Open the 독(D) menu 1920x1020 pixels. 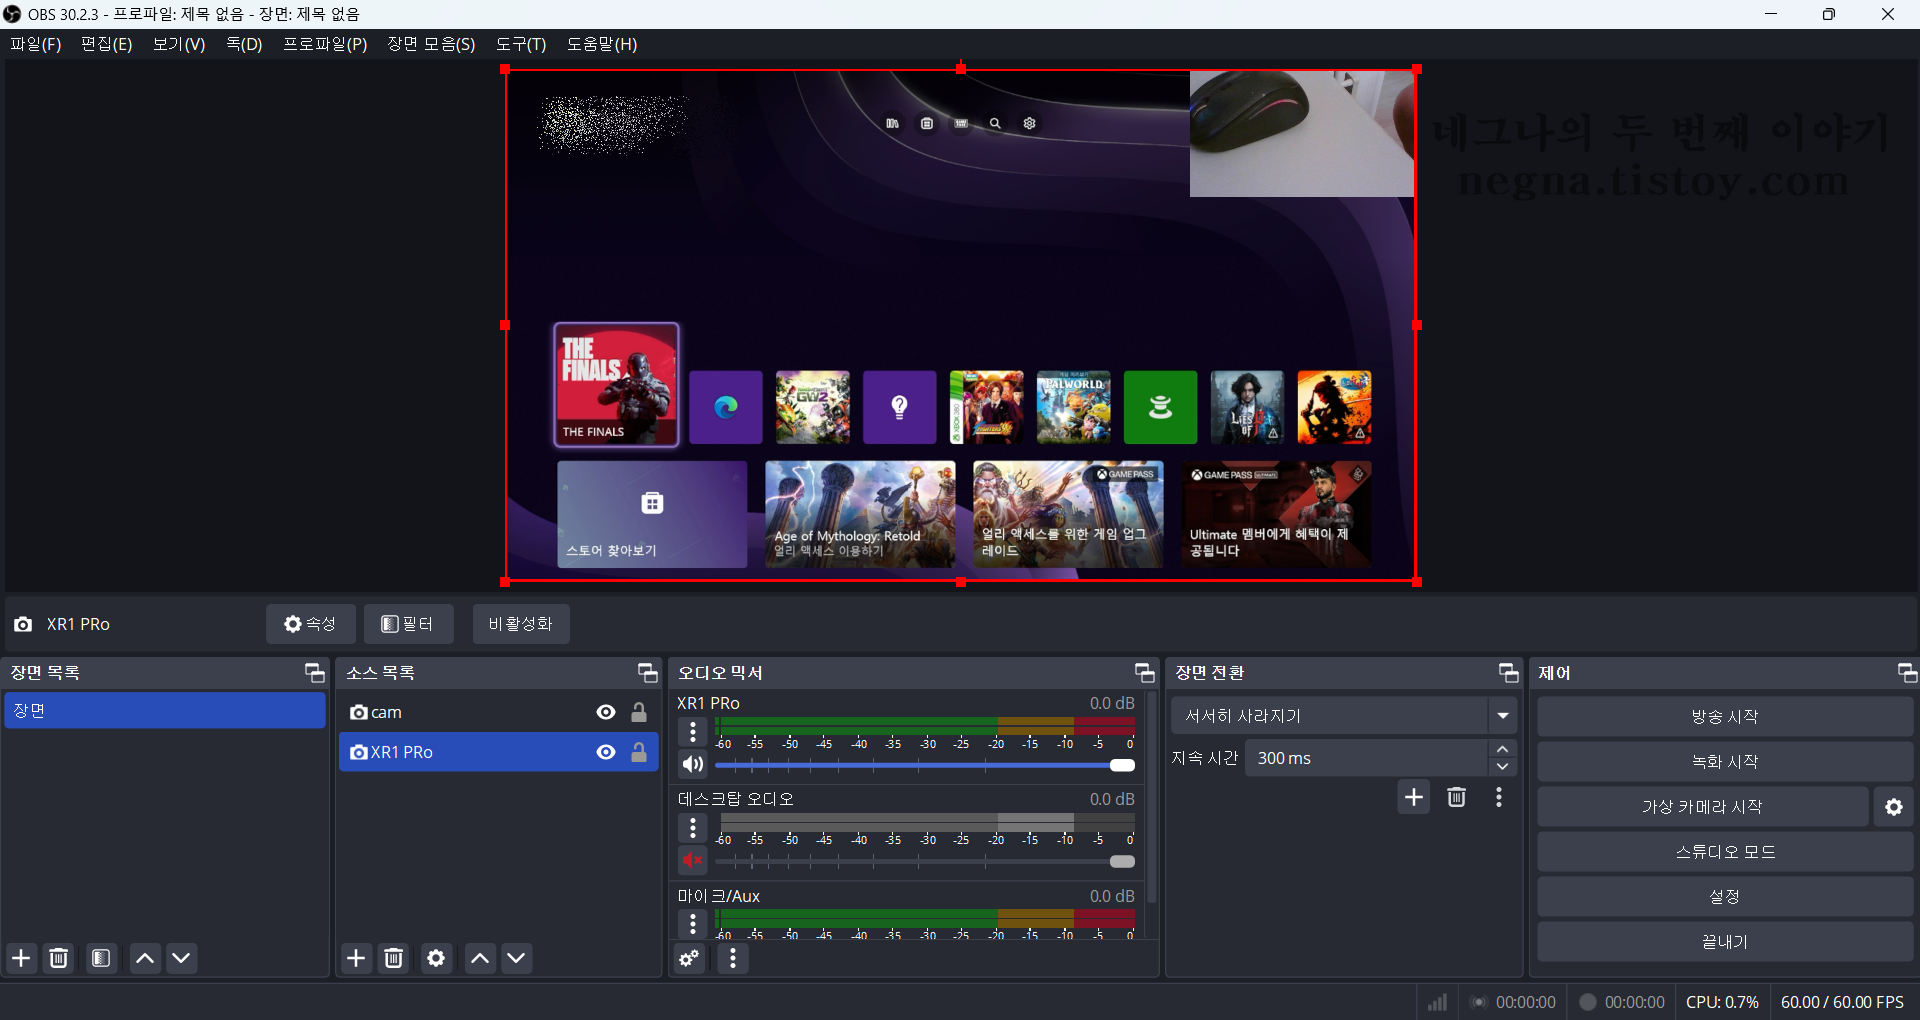(x=244, y=44)
